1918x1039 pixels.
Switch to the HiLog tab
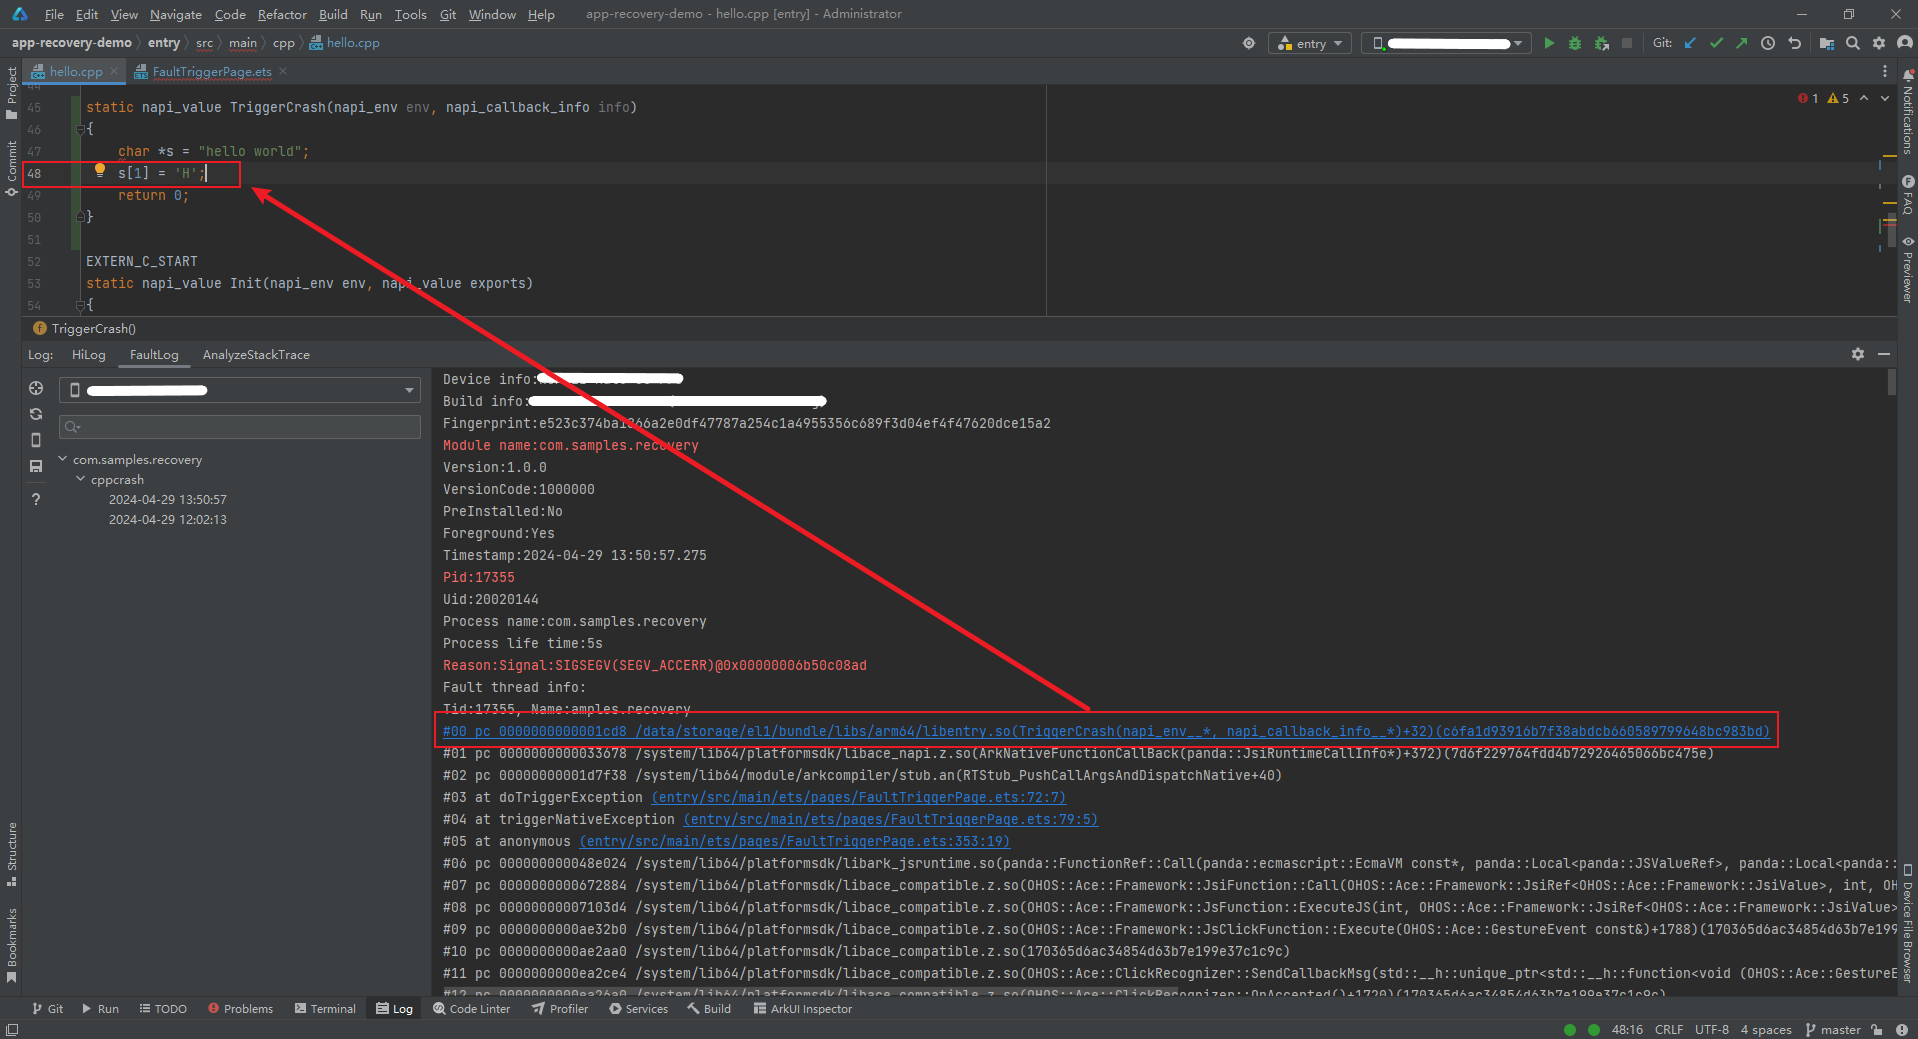88,354
